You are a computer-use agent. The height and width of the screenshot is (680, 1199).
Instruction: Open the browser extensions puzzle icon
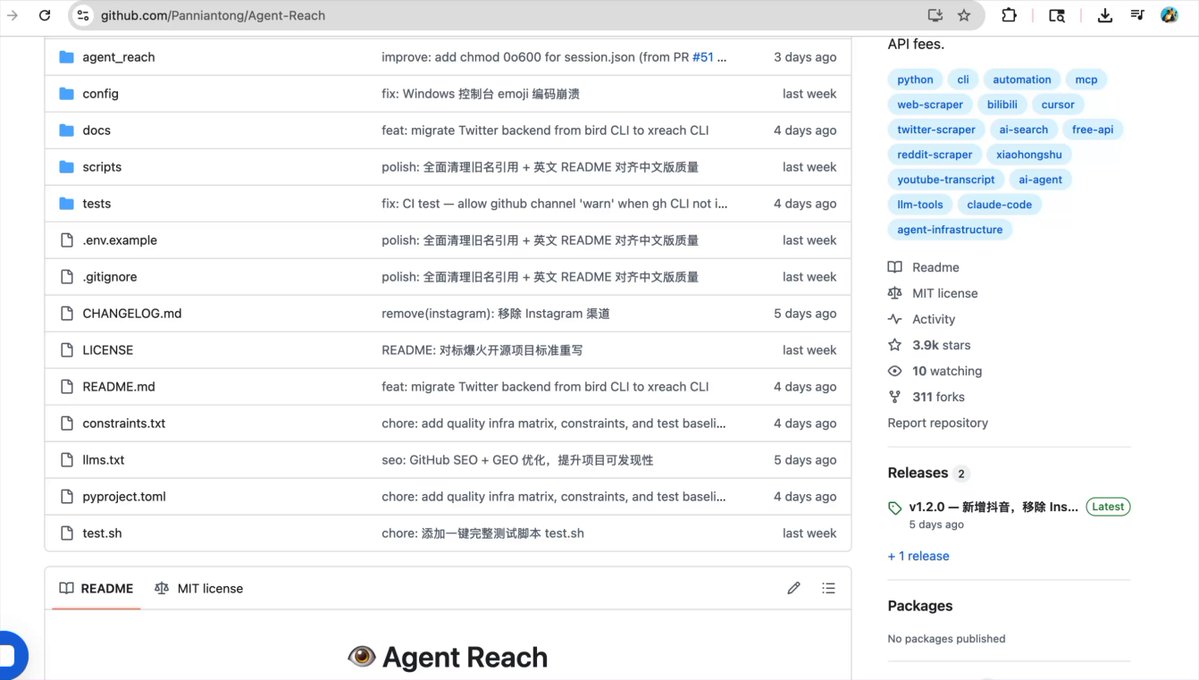click(x=1009, y=15)
